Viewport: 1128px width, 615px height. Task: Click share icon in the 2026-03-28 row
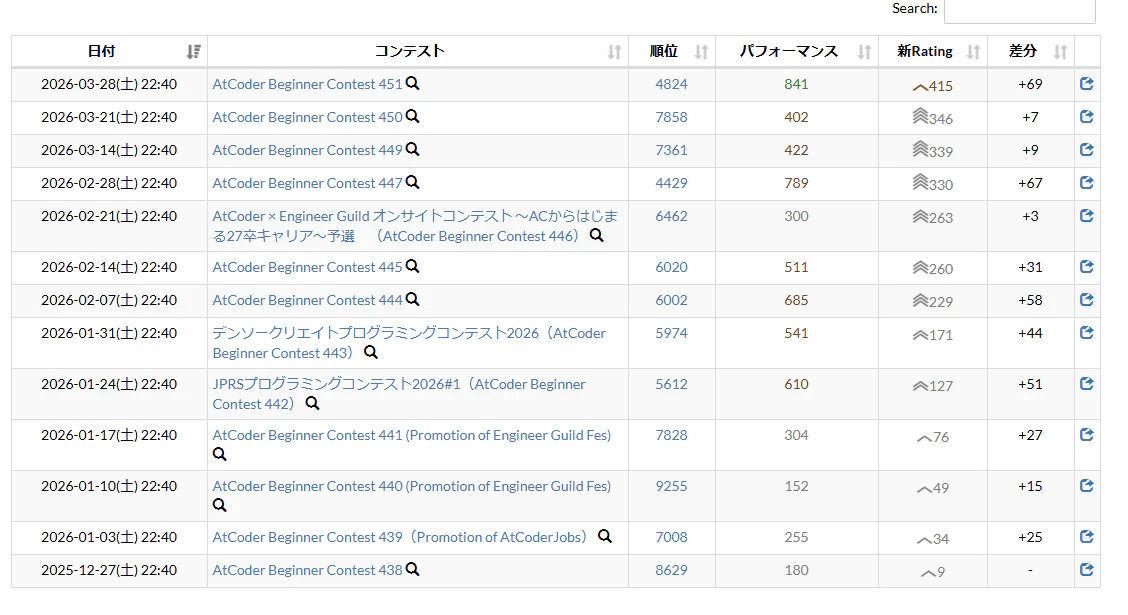pos(1087,83)
